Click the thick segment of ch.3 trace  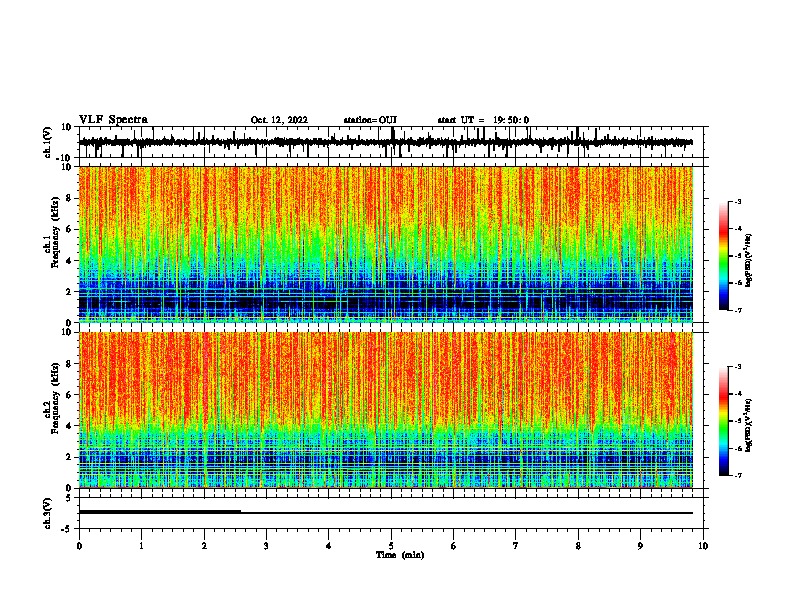coord(160,512)
